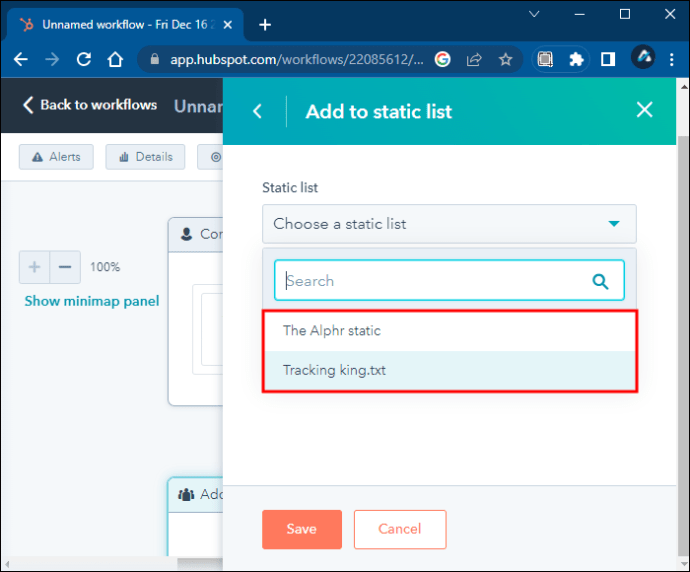Zoom out the workflow canvas
Screen dimensions: 690x572
pyautogui.click(x=65, y=267)
